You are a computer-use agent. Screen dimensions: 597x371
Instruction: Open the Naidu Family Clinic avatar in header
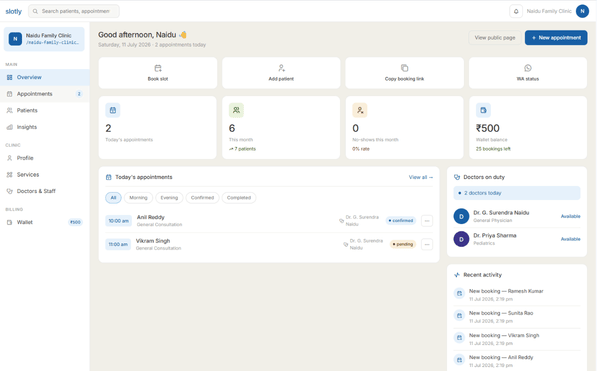(582, 11)
